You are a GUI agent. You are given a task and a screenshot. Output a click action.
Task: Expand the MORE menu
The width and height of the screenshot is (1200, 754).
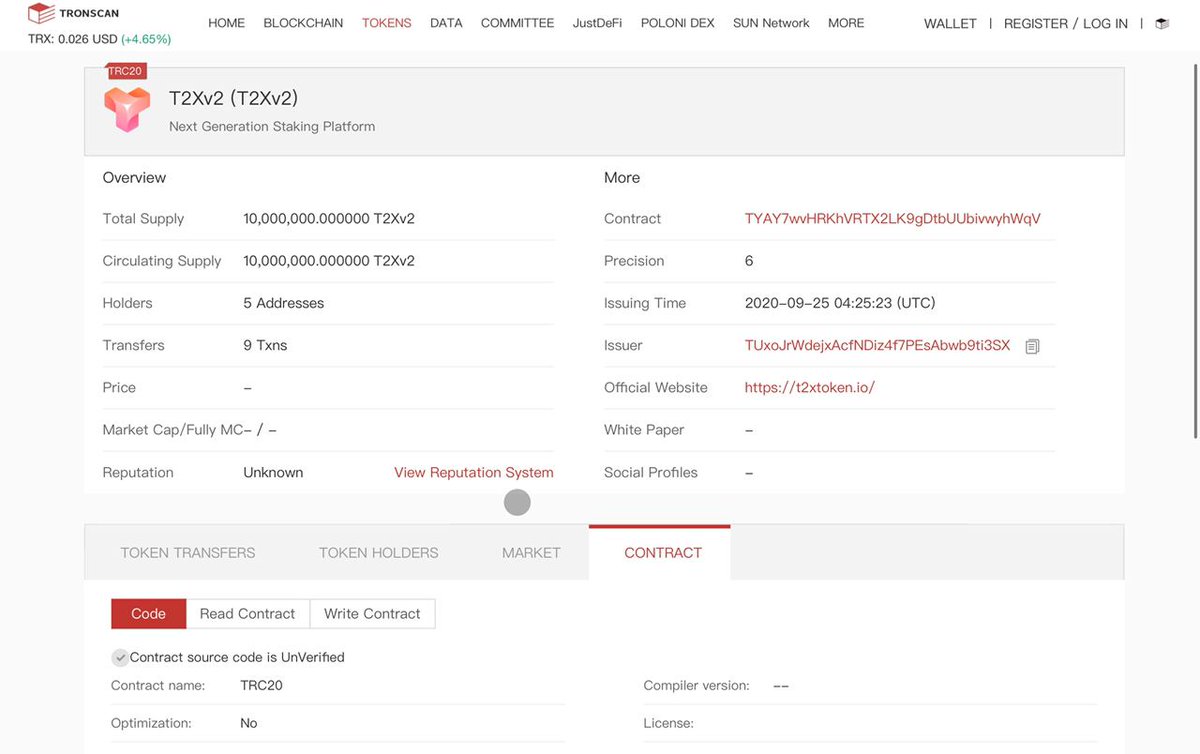846,23
